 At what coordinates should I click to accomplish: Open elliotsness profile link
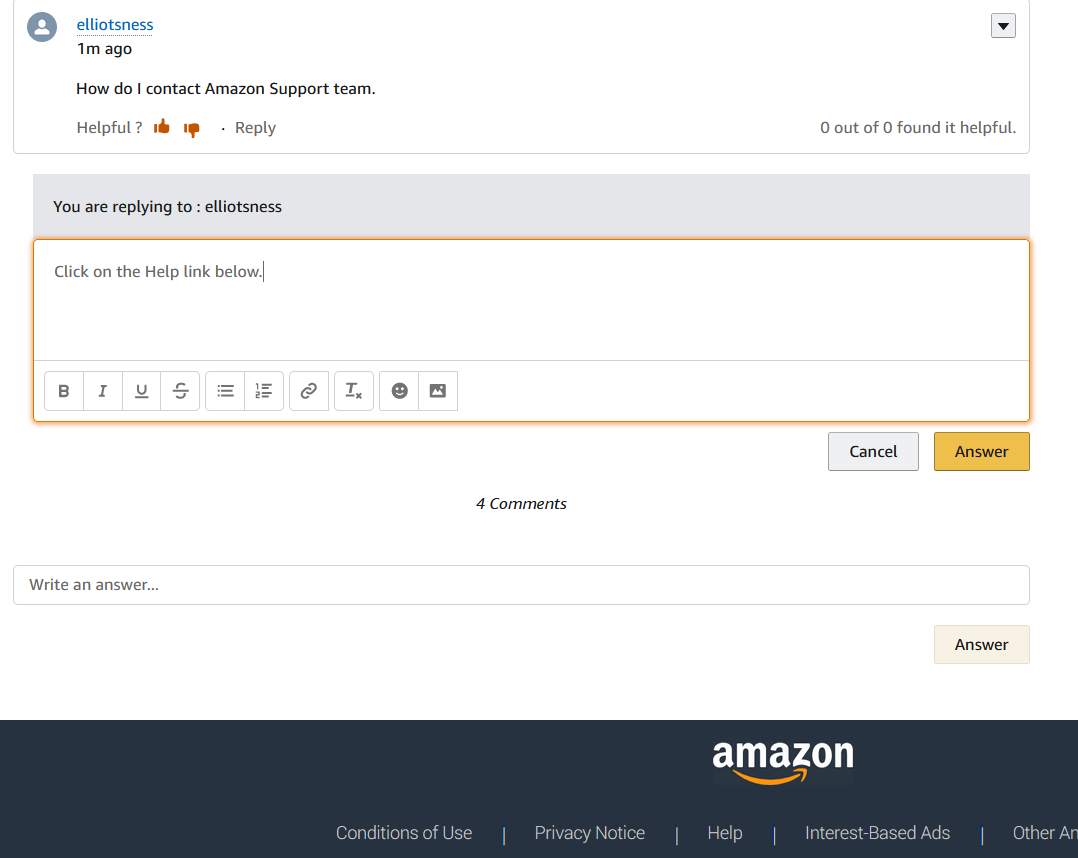[x=115, y=25]
